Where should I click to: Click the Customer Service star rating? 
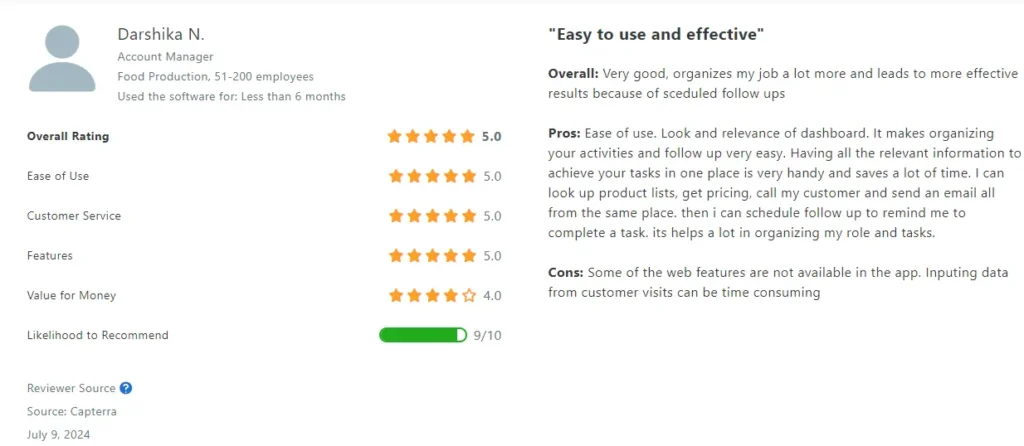[x=431, y=216]
